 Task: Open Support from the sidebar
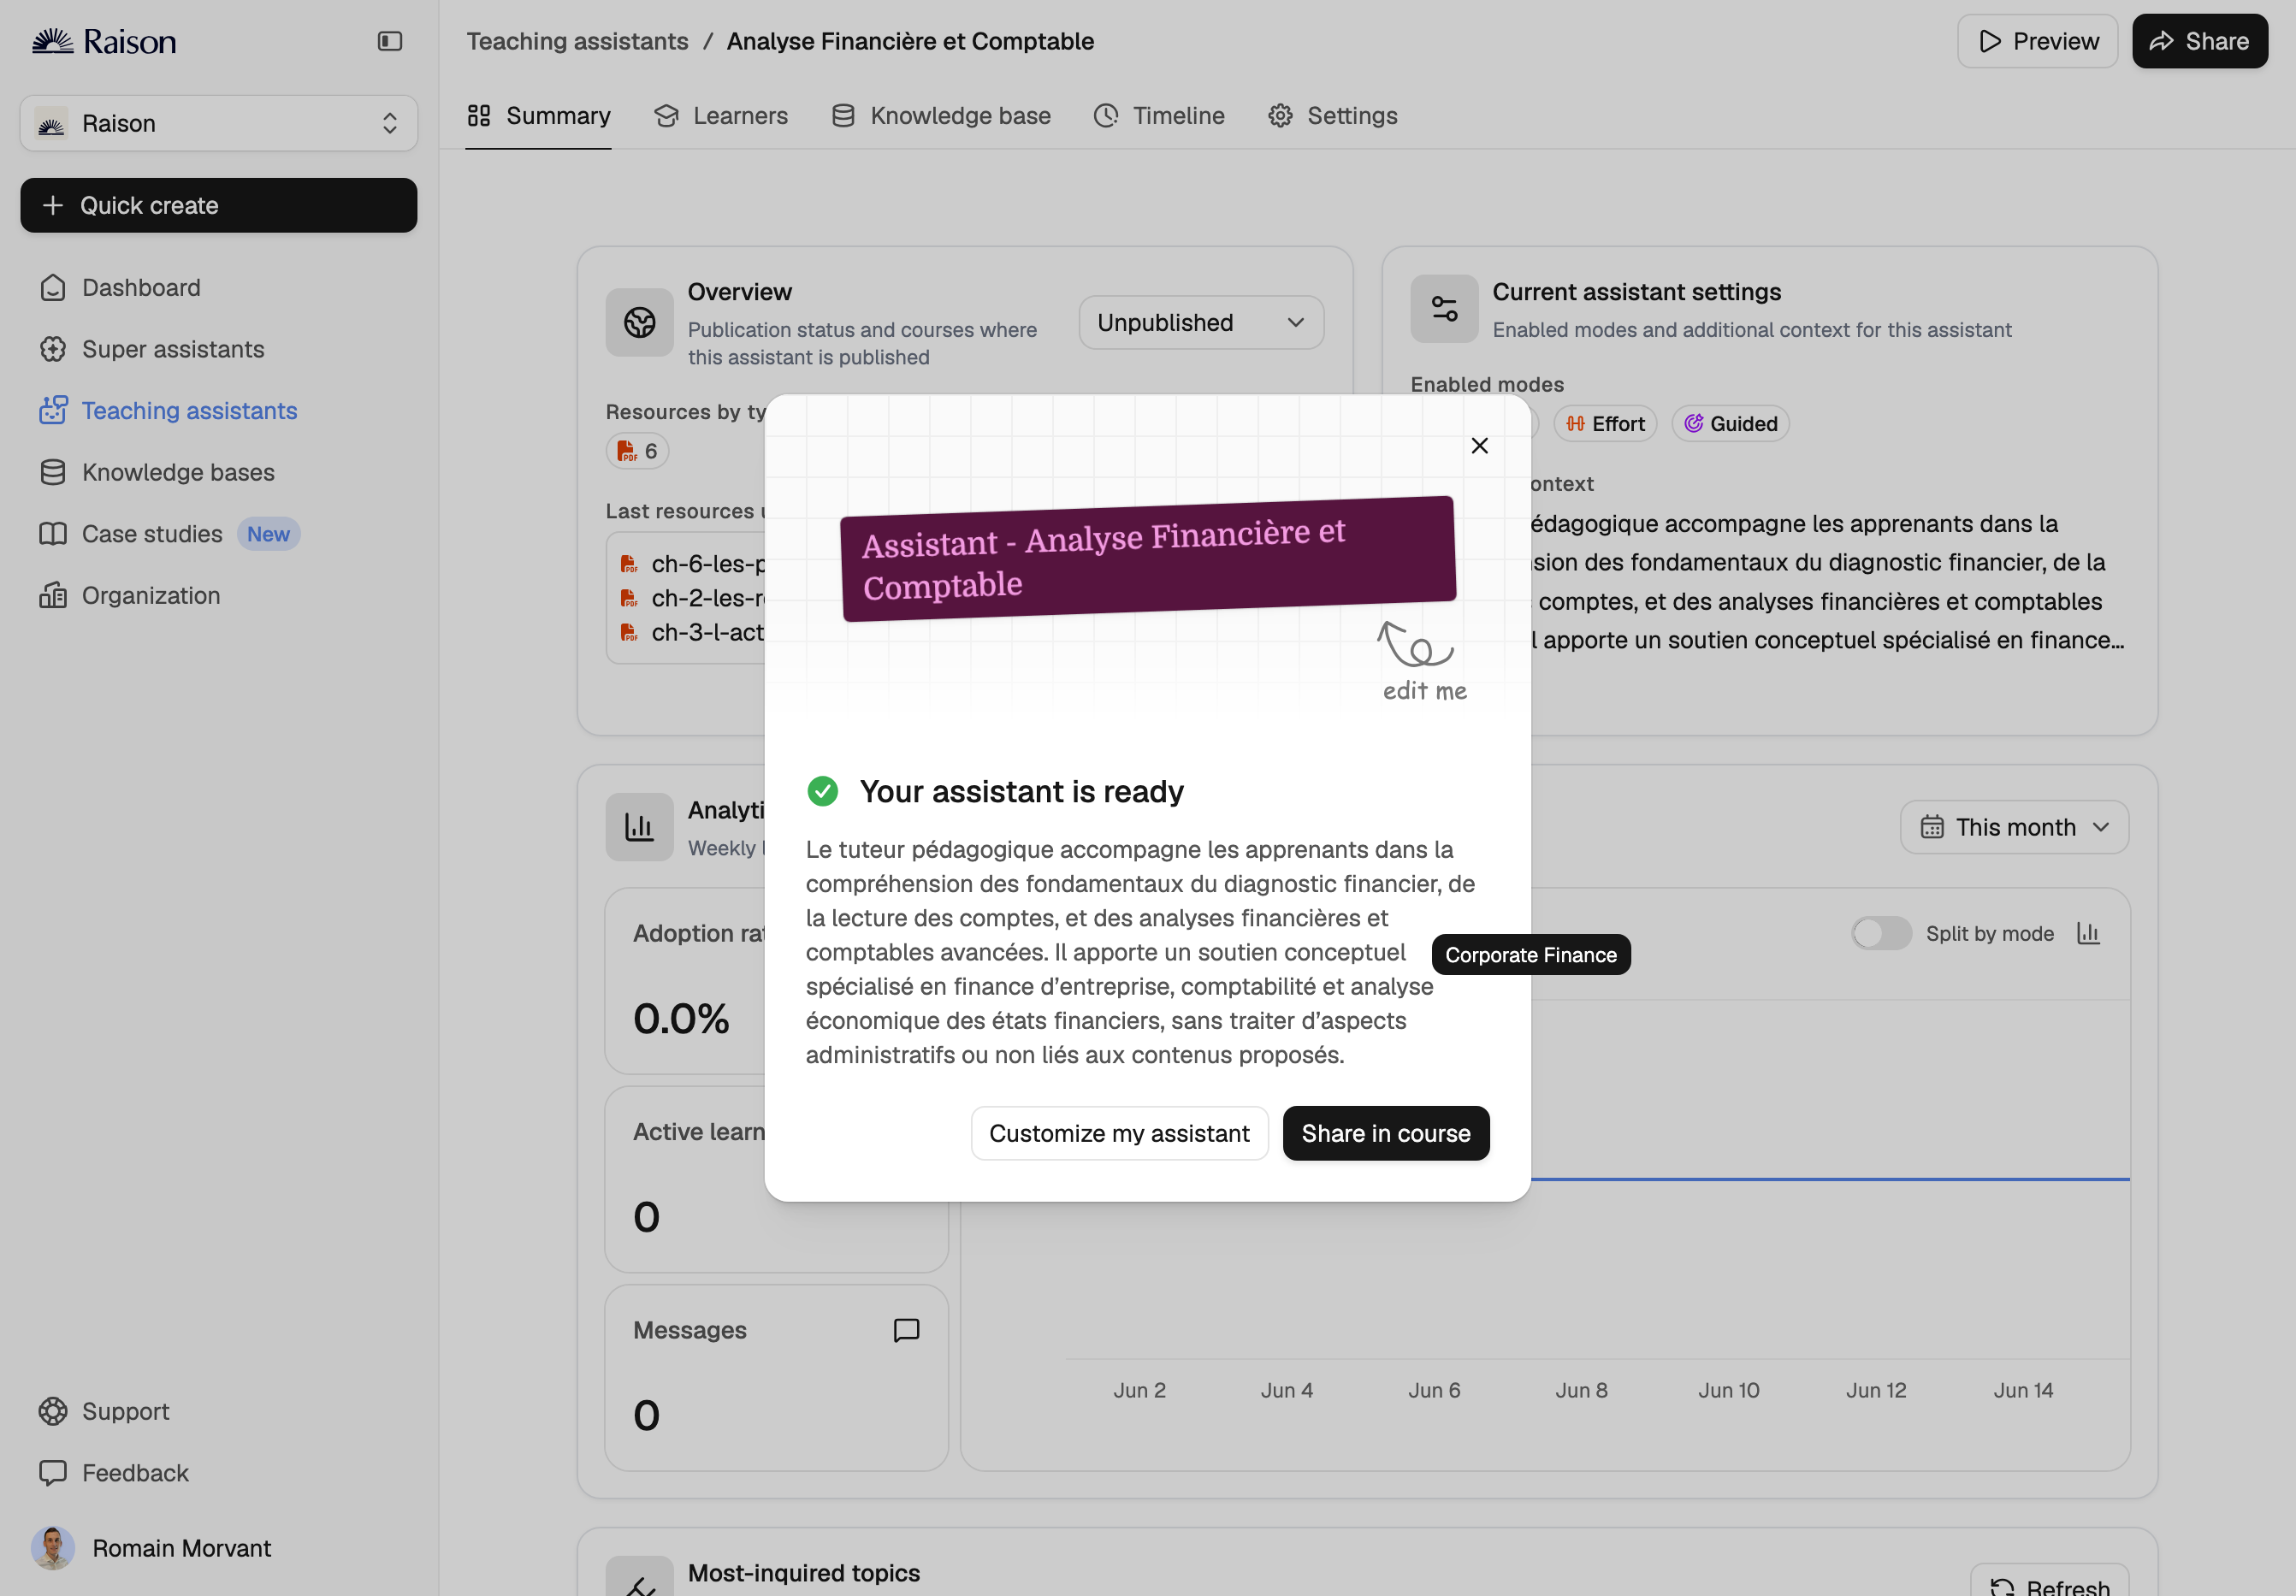(x=126, y=1411)
